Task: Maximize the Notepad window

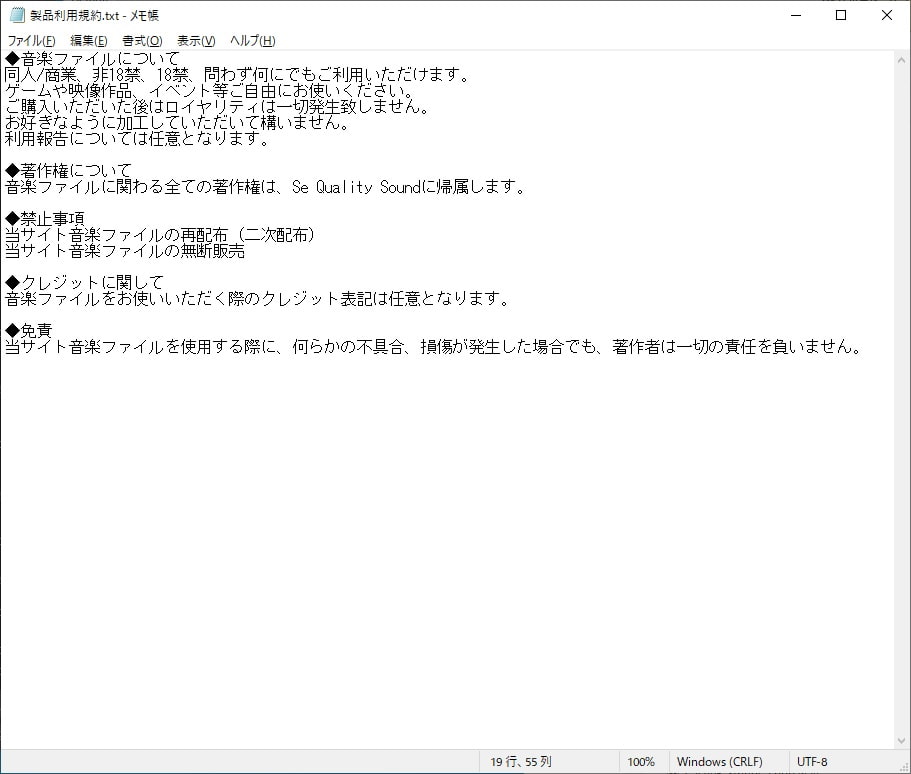Action: tap(841, 15)
